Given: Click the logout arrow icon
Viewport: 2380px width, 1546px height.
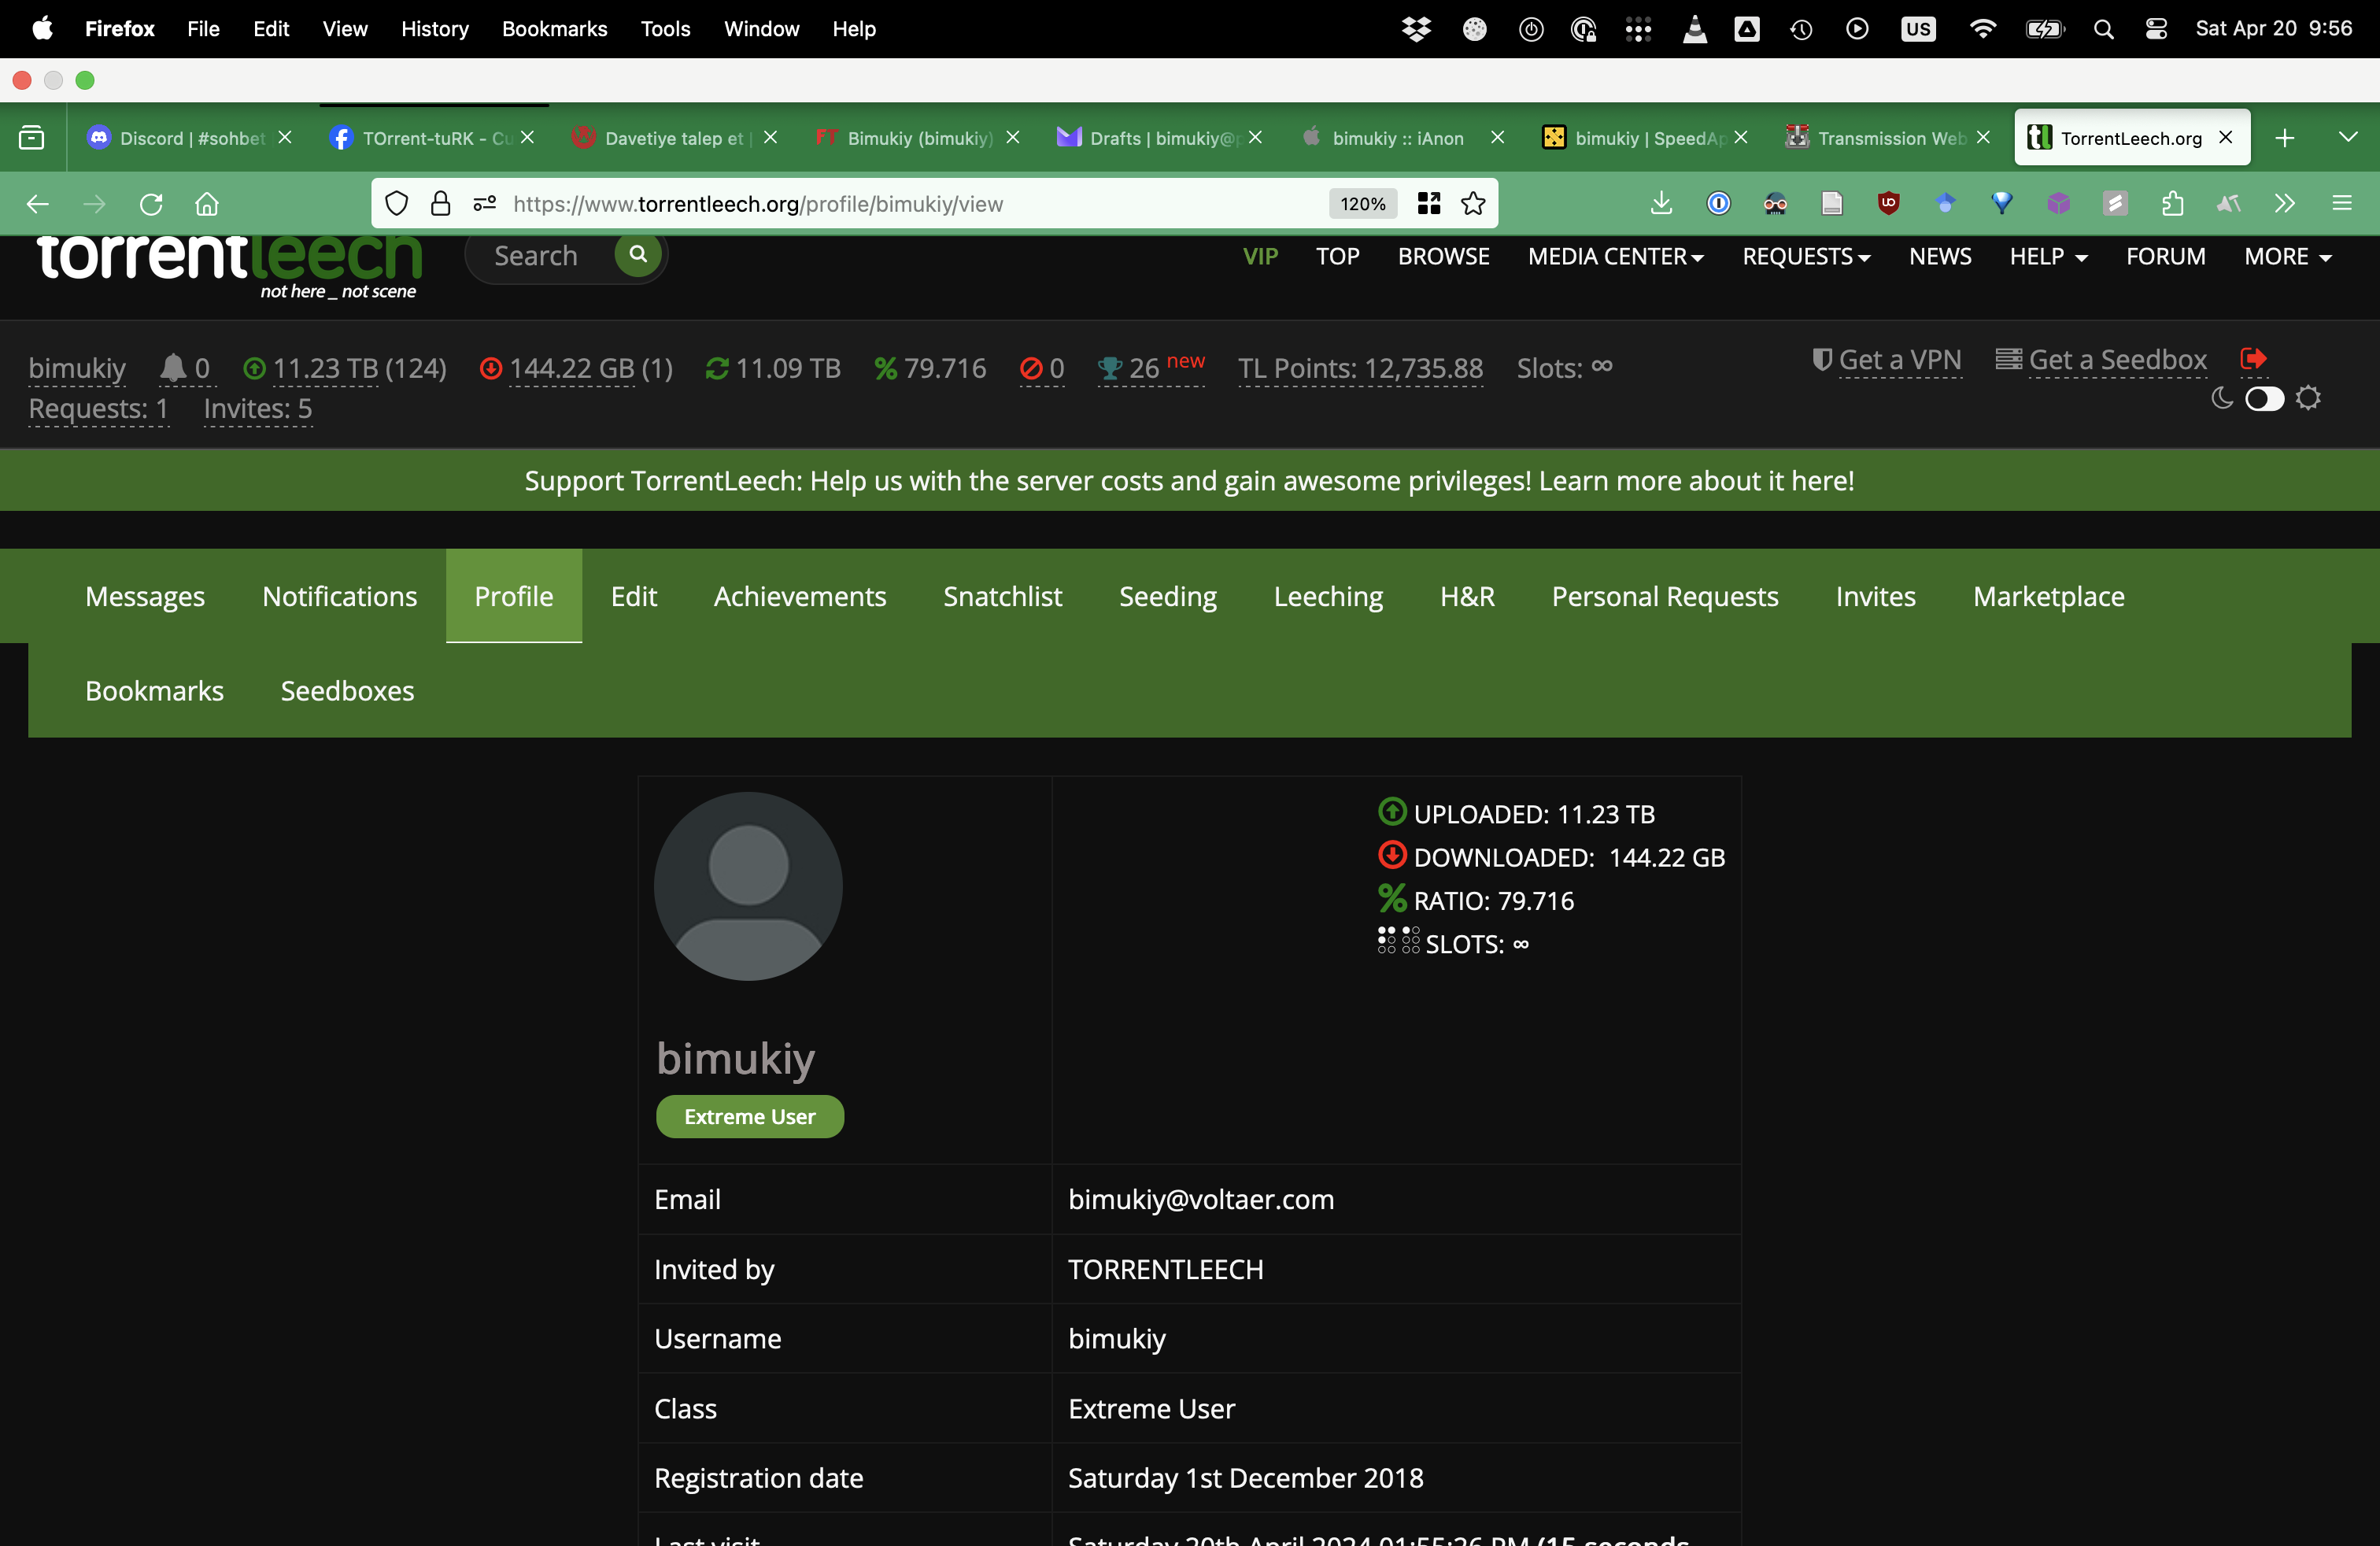Looking at the screenshot, I should point(2253,359).
